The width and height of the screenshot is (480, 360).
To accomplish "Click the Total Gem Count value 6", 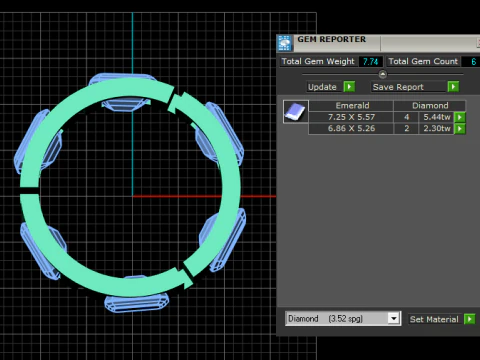I will coord(473,62).
